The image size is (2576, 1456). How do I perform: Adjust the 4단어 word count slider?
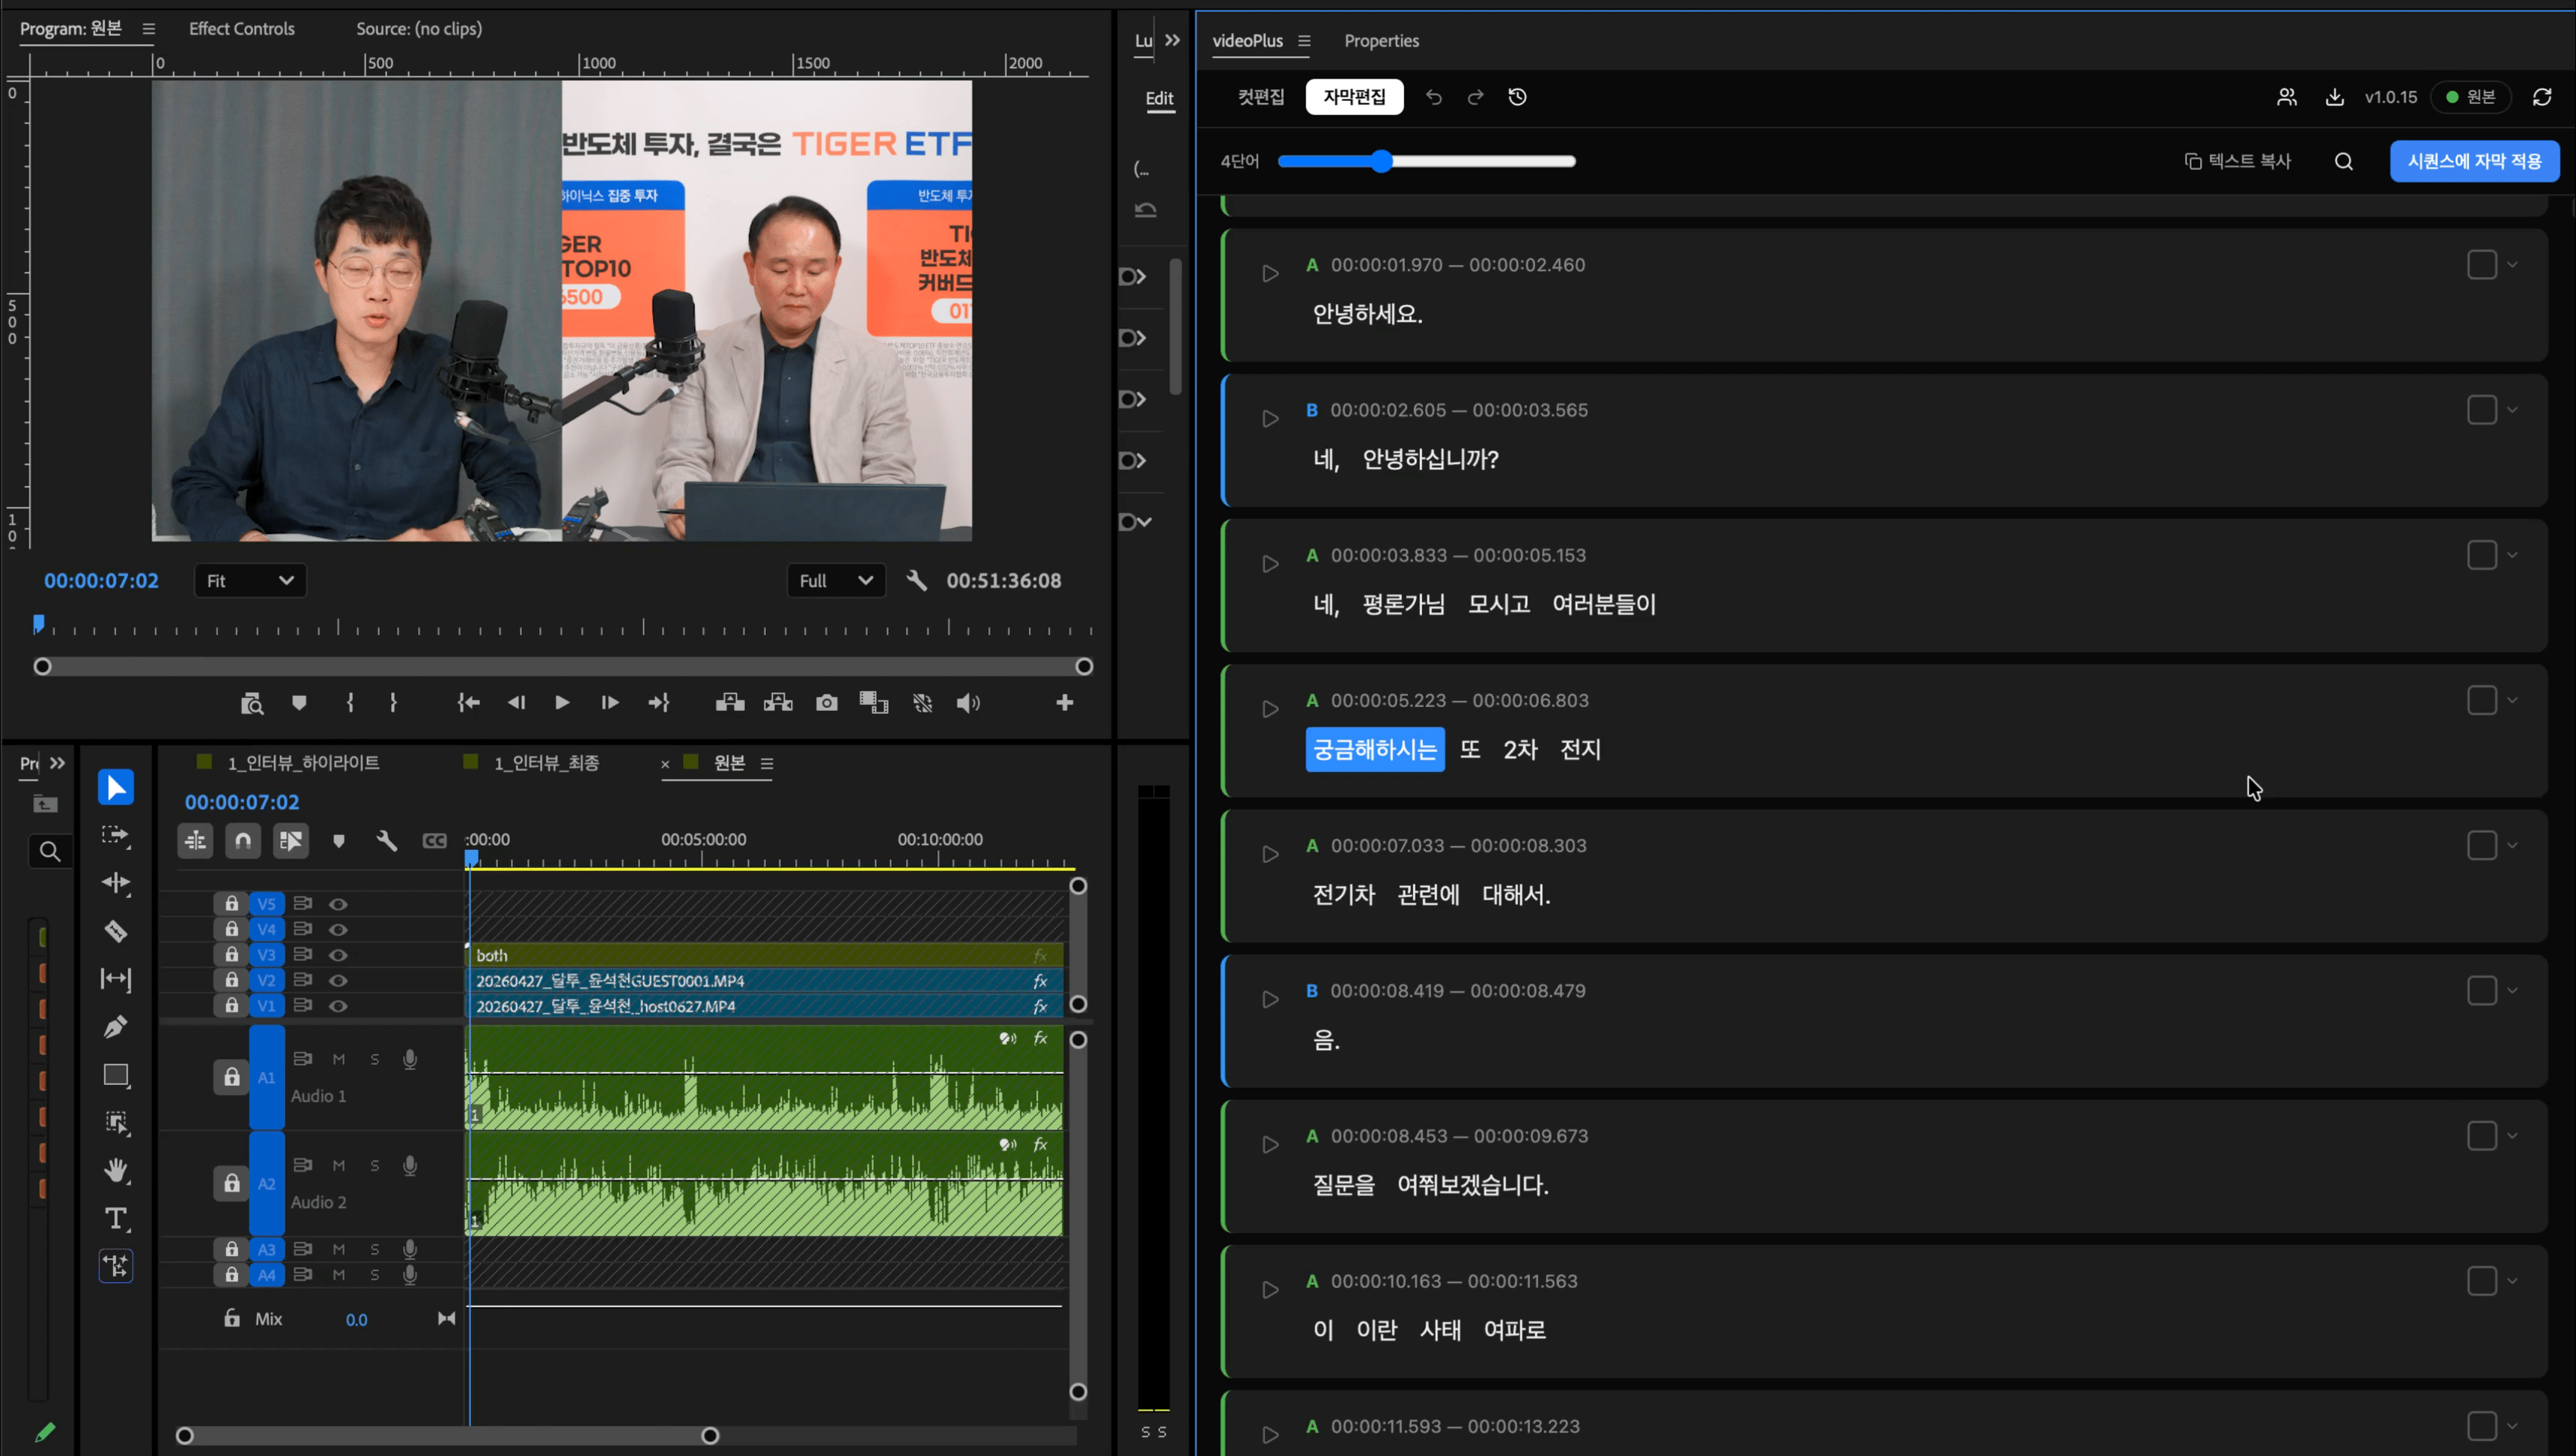tap(1382, 161)
